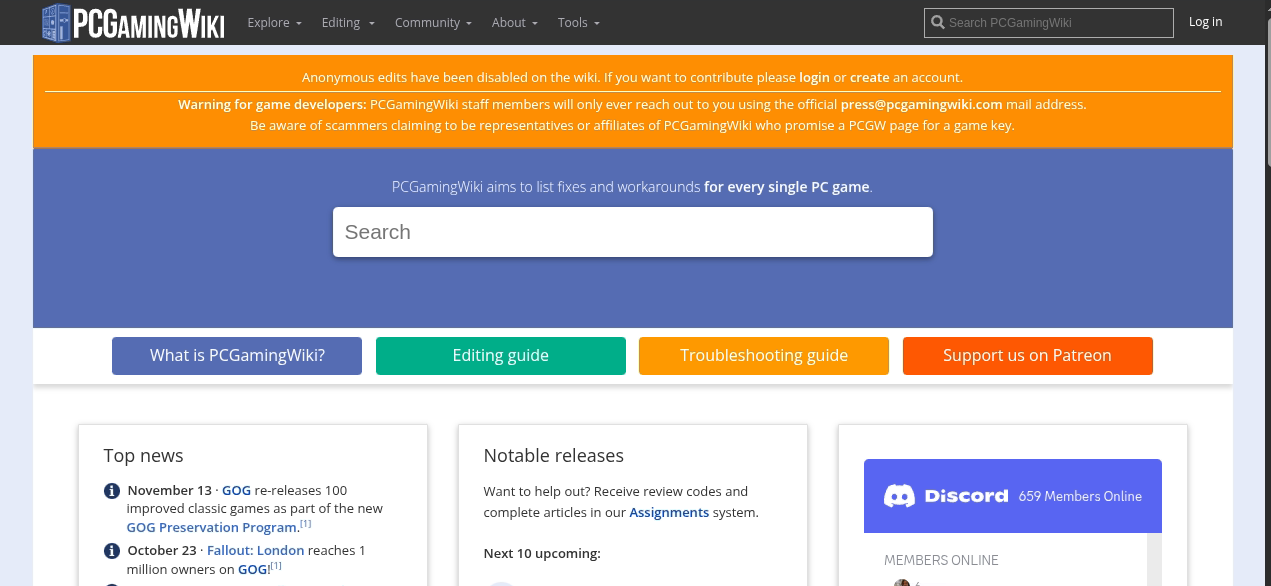The width and height of the screenshot is (1271, 586).
Task: Click the Log in link
Action: coord(1205,22)
